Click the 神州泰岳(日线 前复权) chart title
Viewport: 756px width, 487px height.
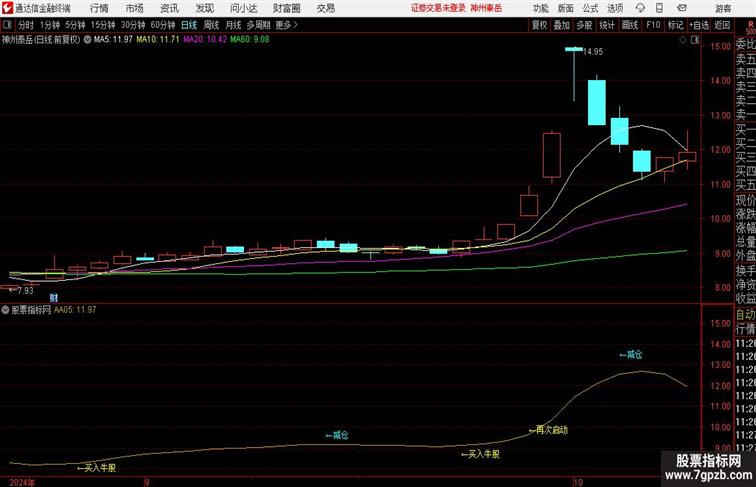tap(41, 40)
